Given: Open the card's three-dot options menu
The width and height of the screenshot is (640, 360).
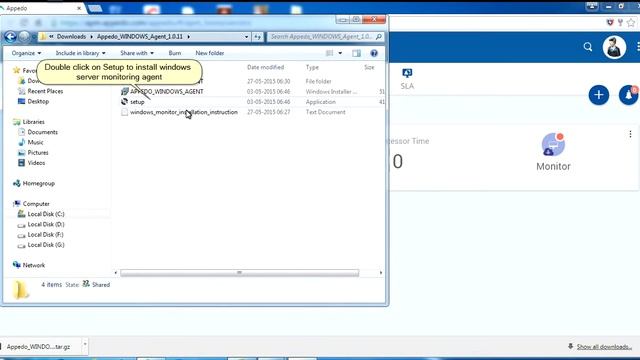Looking at the screenshot, I should (630, 134).
